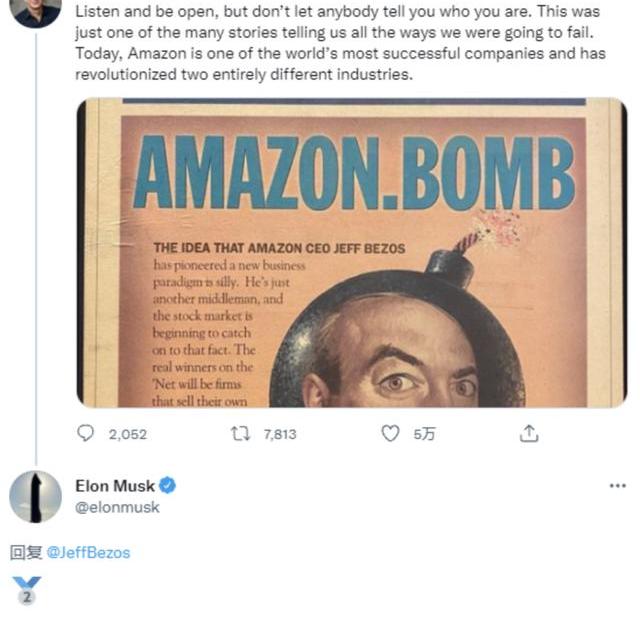The image size is (640, 619).
Task: Click the bomb illustration with Bezos's face
Action: [x=395, y=340]
